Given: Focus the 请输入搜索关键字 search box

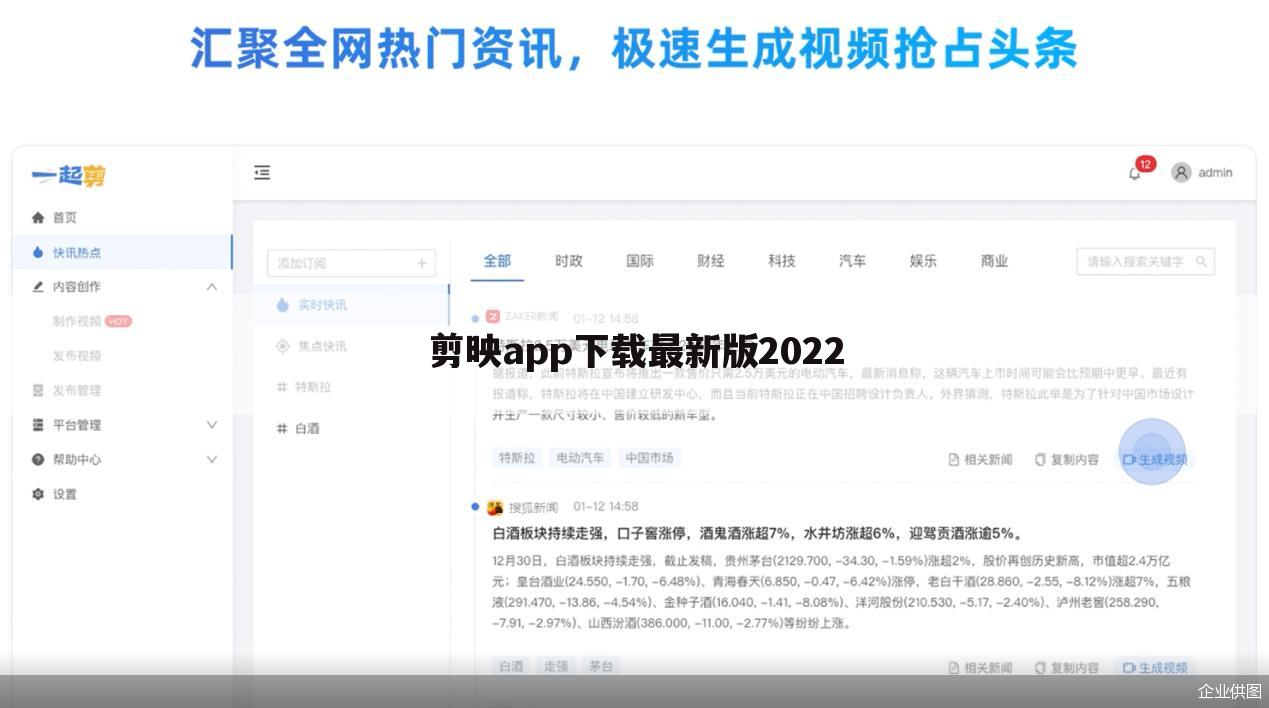Looking at the screenshot, I should point(1145,262).
